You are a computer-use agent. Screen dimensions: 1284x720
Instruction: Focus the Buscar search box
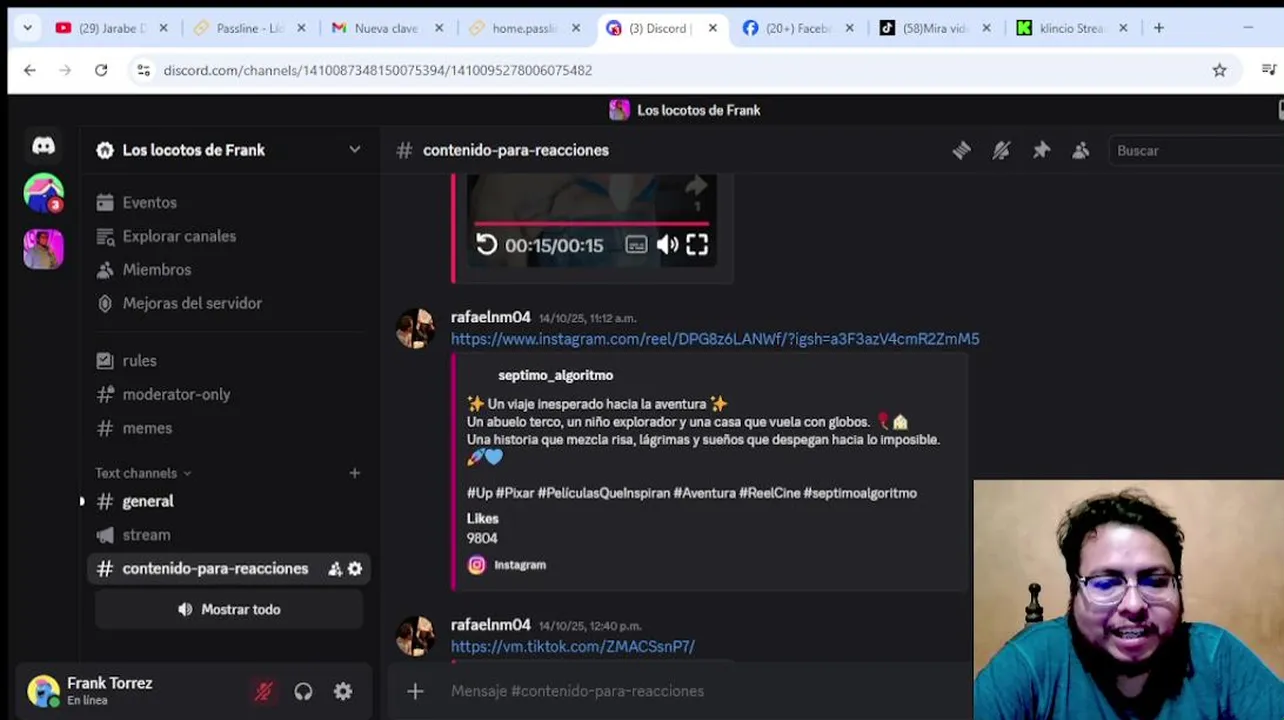(x=1195, y=150)
